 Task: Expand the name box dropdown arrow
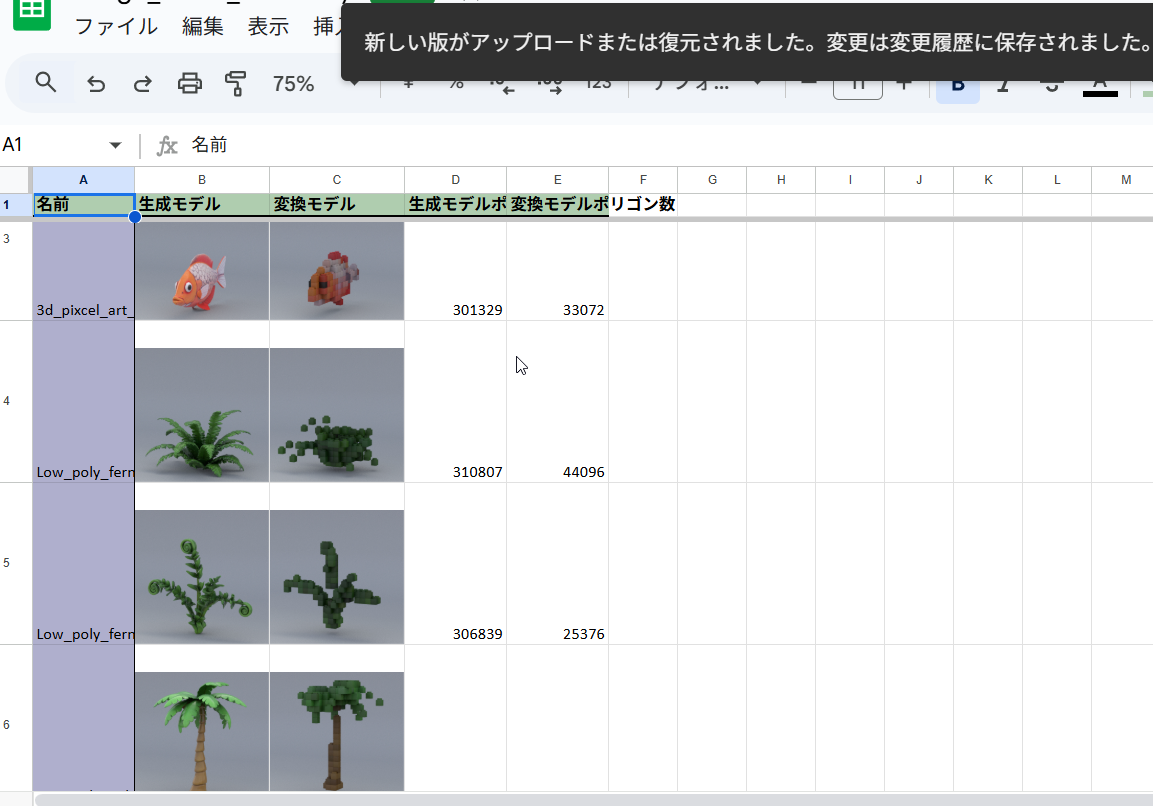click(x=115, y=145)
